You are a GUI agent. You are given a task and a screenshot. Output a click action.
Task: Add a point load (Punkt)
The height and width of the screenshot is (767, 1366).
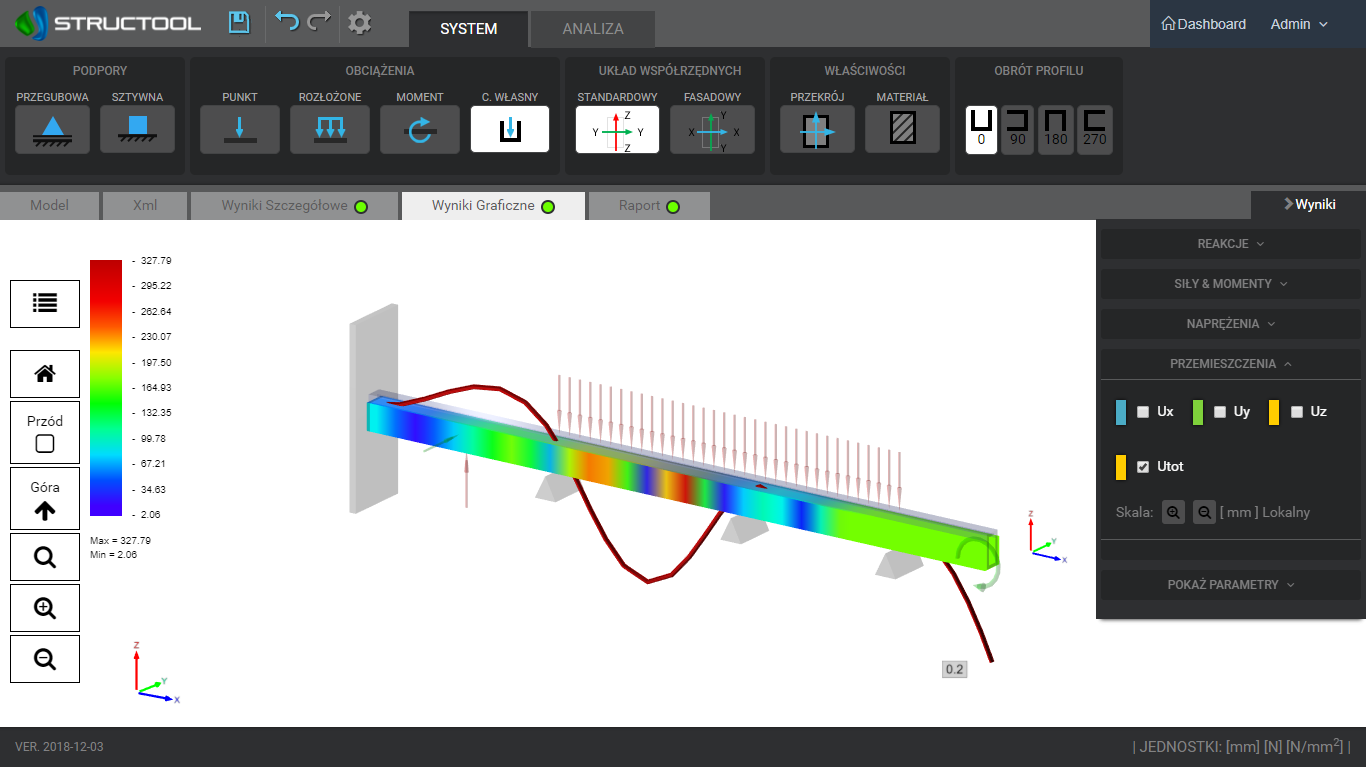click(x=240, y=129)
